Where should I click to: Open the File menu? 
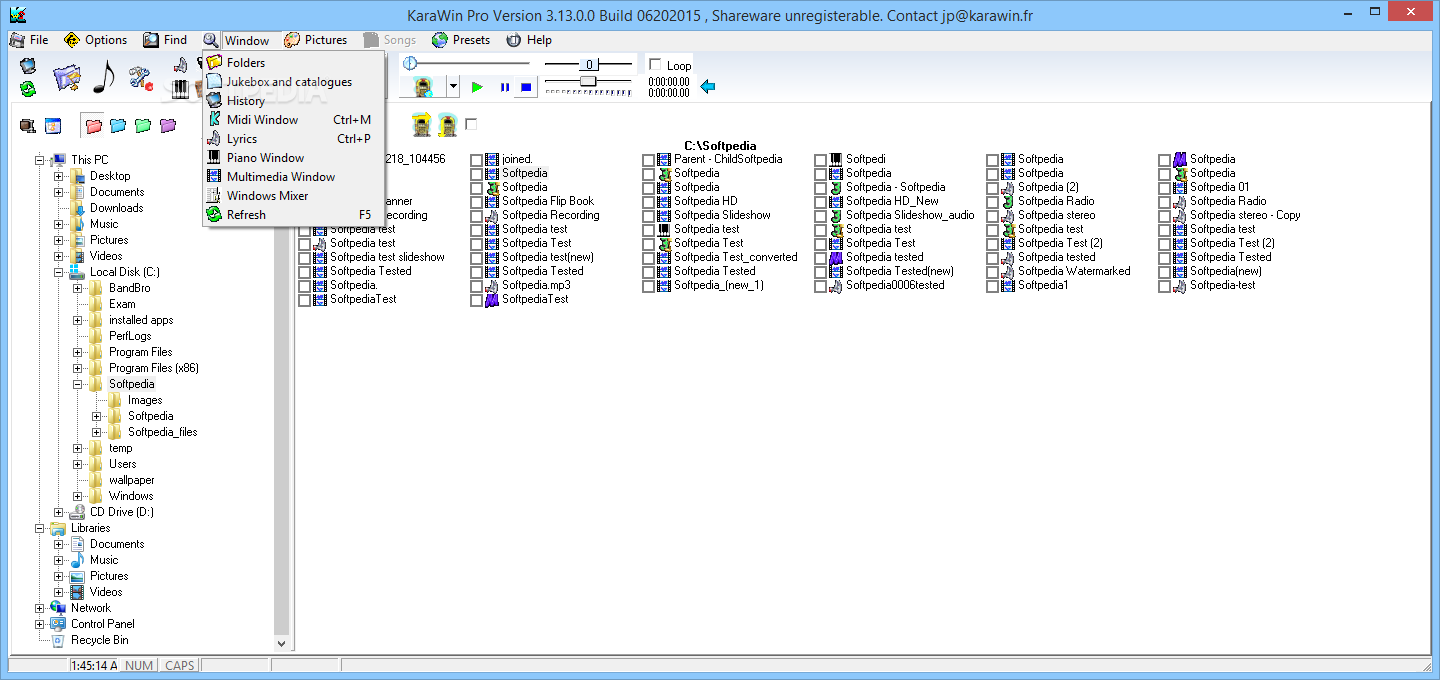tap(29, 40)
